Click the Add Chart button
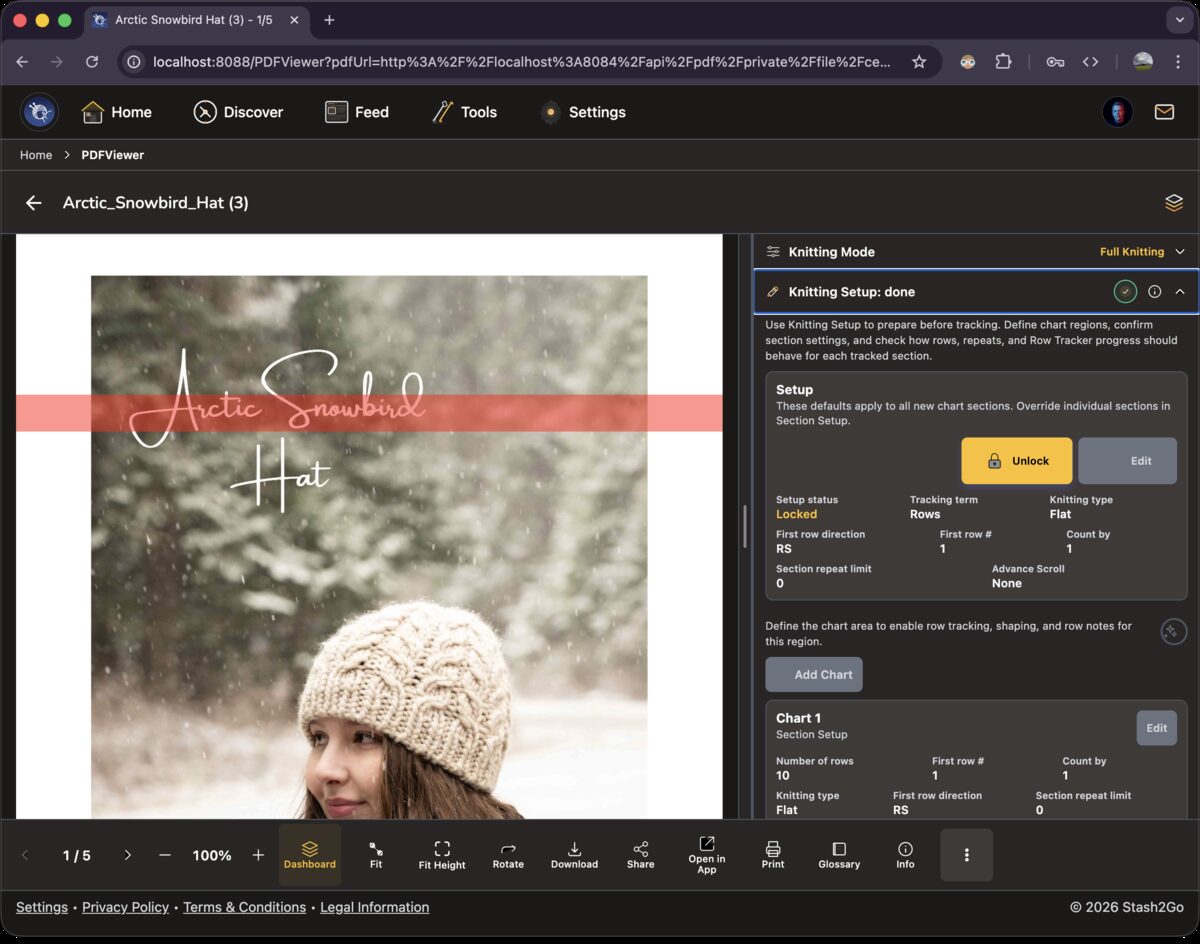1200x944 pixels. 813,674
